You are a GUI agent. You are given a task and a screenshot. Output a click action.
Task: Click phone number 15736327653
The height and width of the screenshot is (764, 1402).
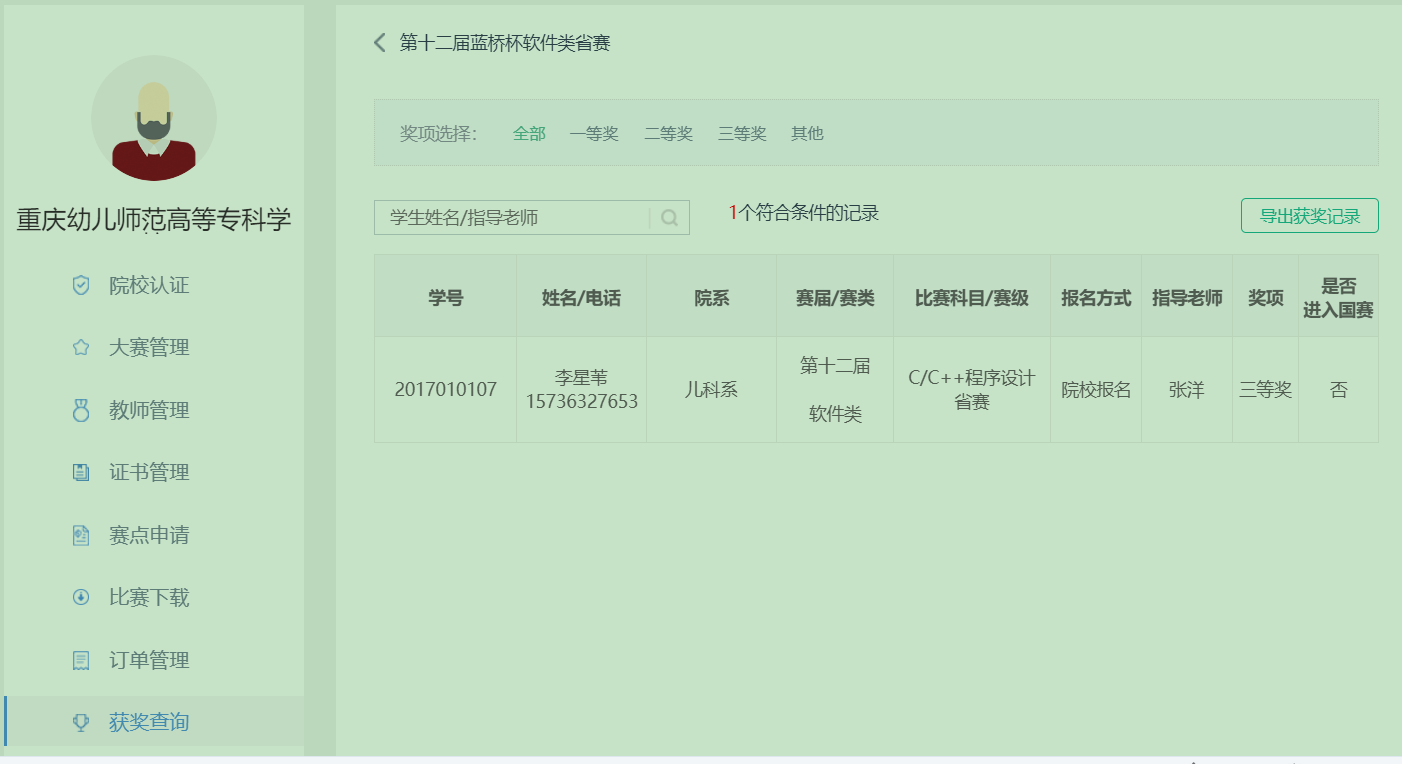point(581,401)
